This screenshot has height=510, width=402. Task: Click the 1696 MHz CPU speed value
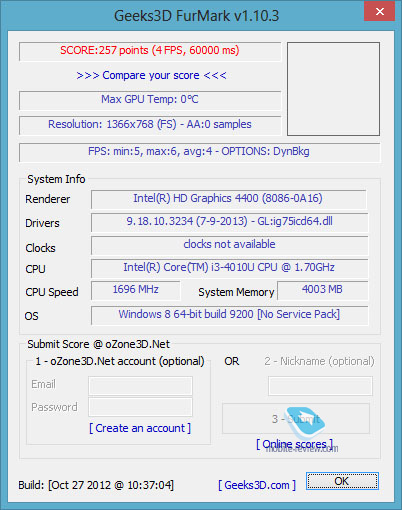[x=136, y=290]
